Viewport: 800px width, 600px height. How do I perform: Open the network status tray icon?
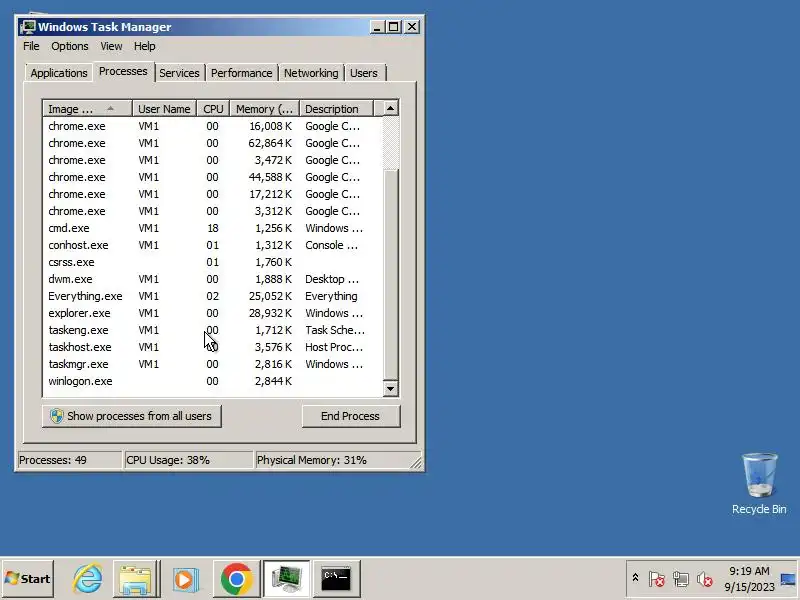(x=681, y=579)
